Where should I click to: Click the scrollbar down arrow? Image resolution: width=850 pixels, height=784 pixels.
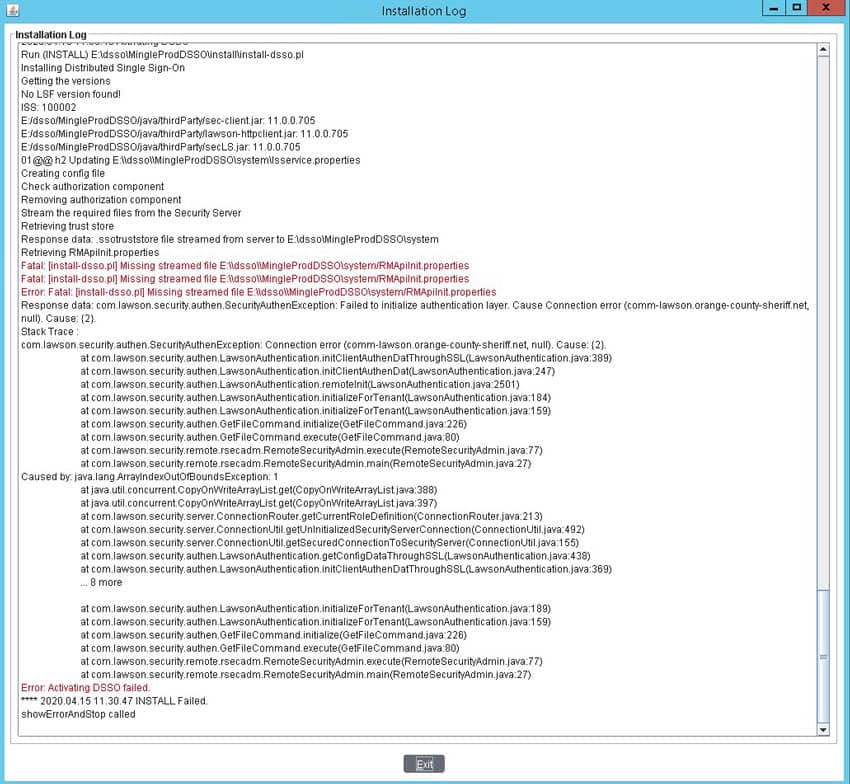pyautogui.click(x=823, y=729)
